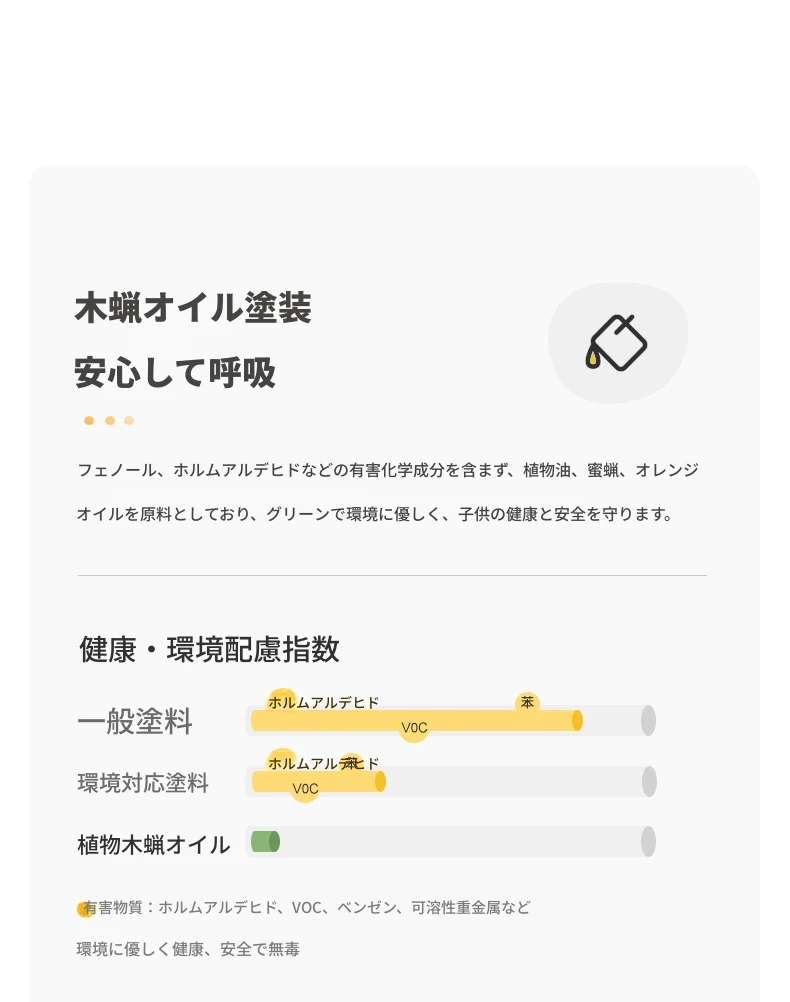Click the 健康・環境配慮指数 section title
The image size is (790, 1002).
click(x=209, y=649)
